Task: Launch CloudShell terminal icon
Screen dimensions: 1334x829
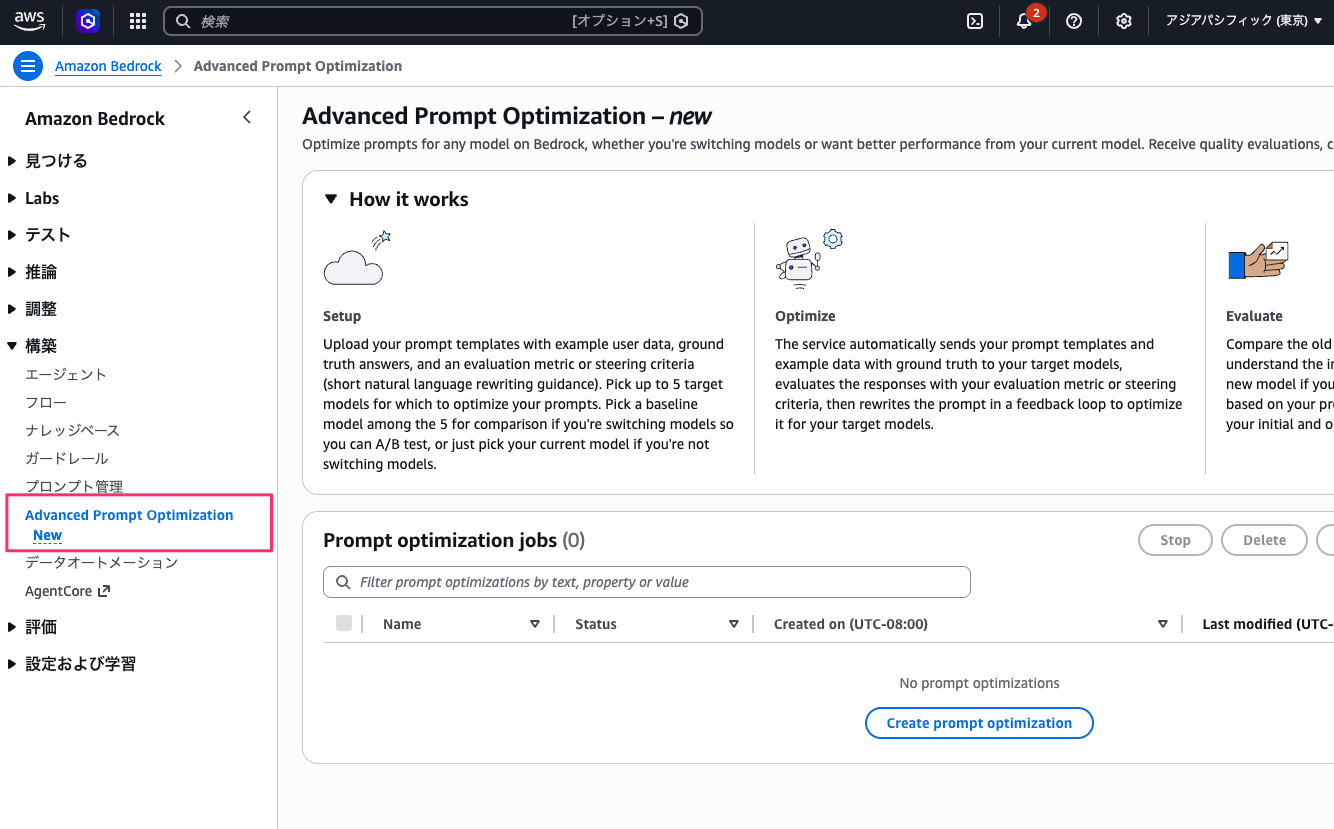Action: 975,21
